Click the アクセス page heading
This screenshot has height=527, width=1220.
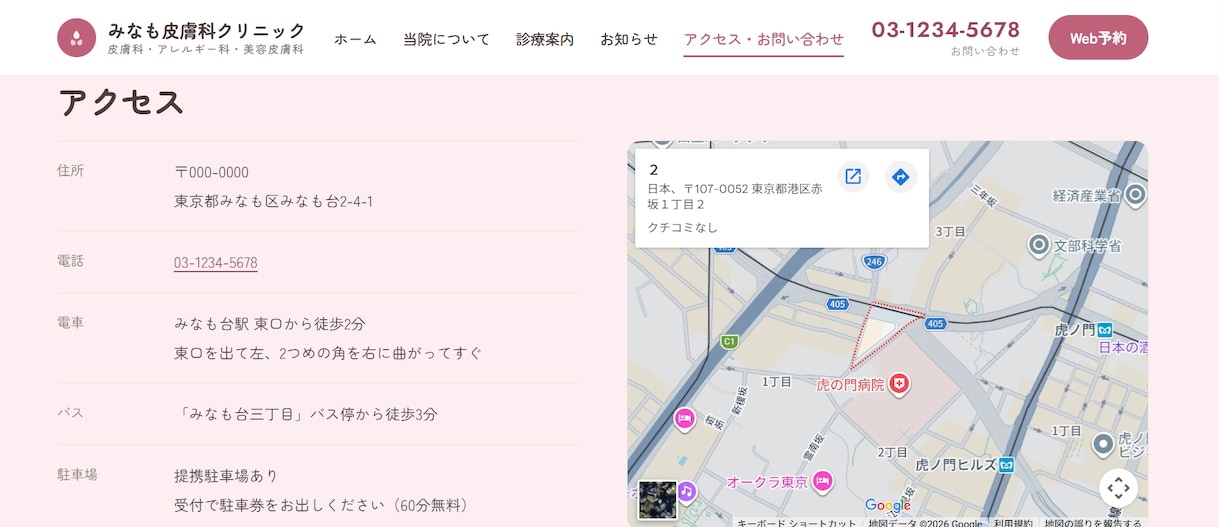tap(122, 103)
